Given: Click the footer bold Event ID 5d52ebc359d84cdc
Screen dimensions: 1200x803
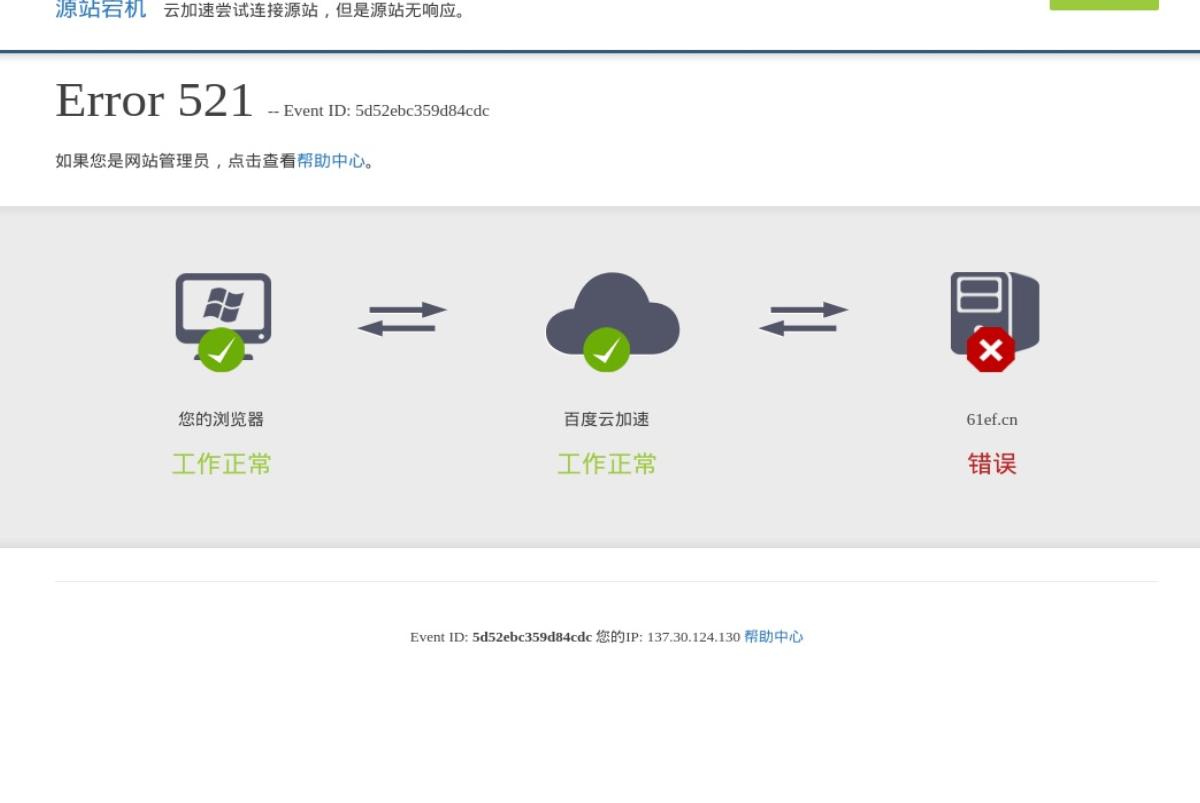Looking at the screenshot, I should coord(532,637).
